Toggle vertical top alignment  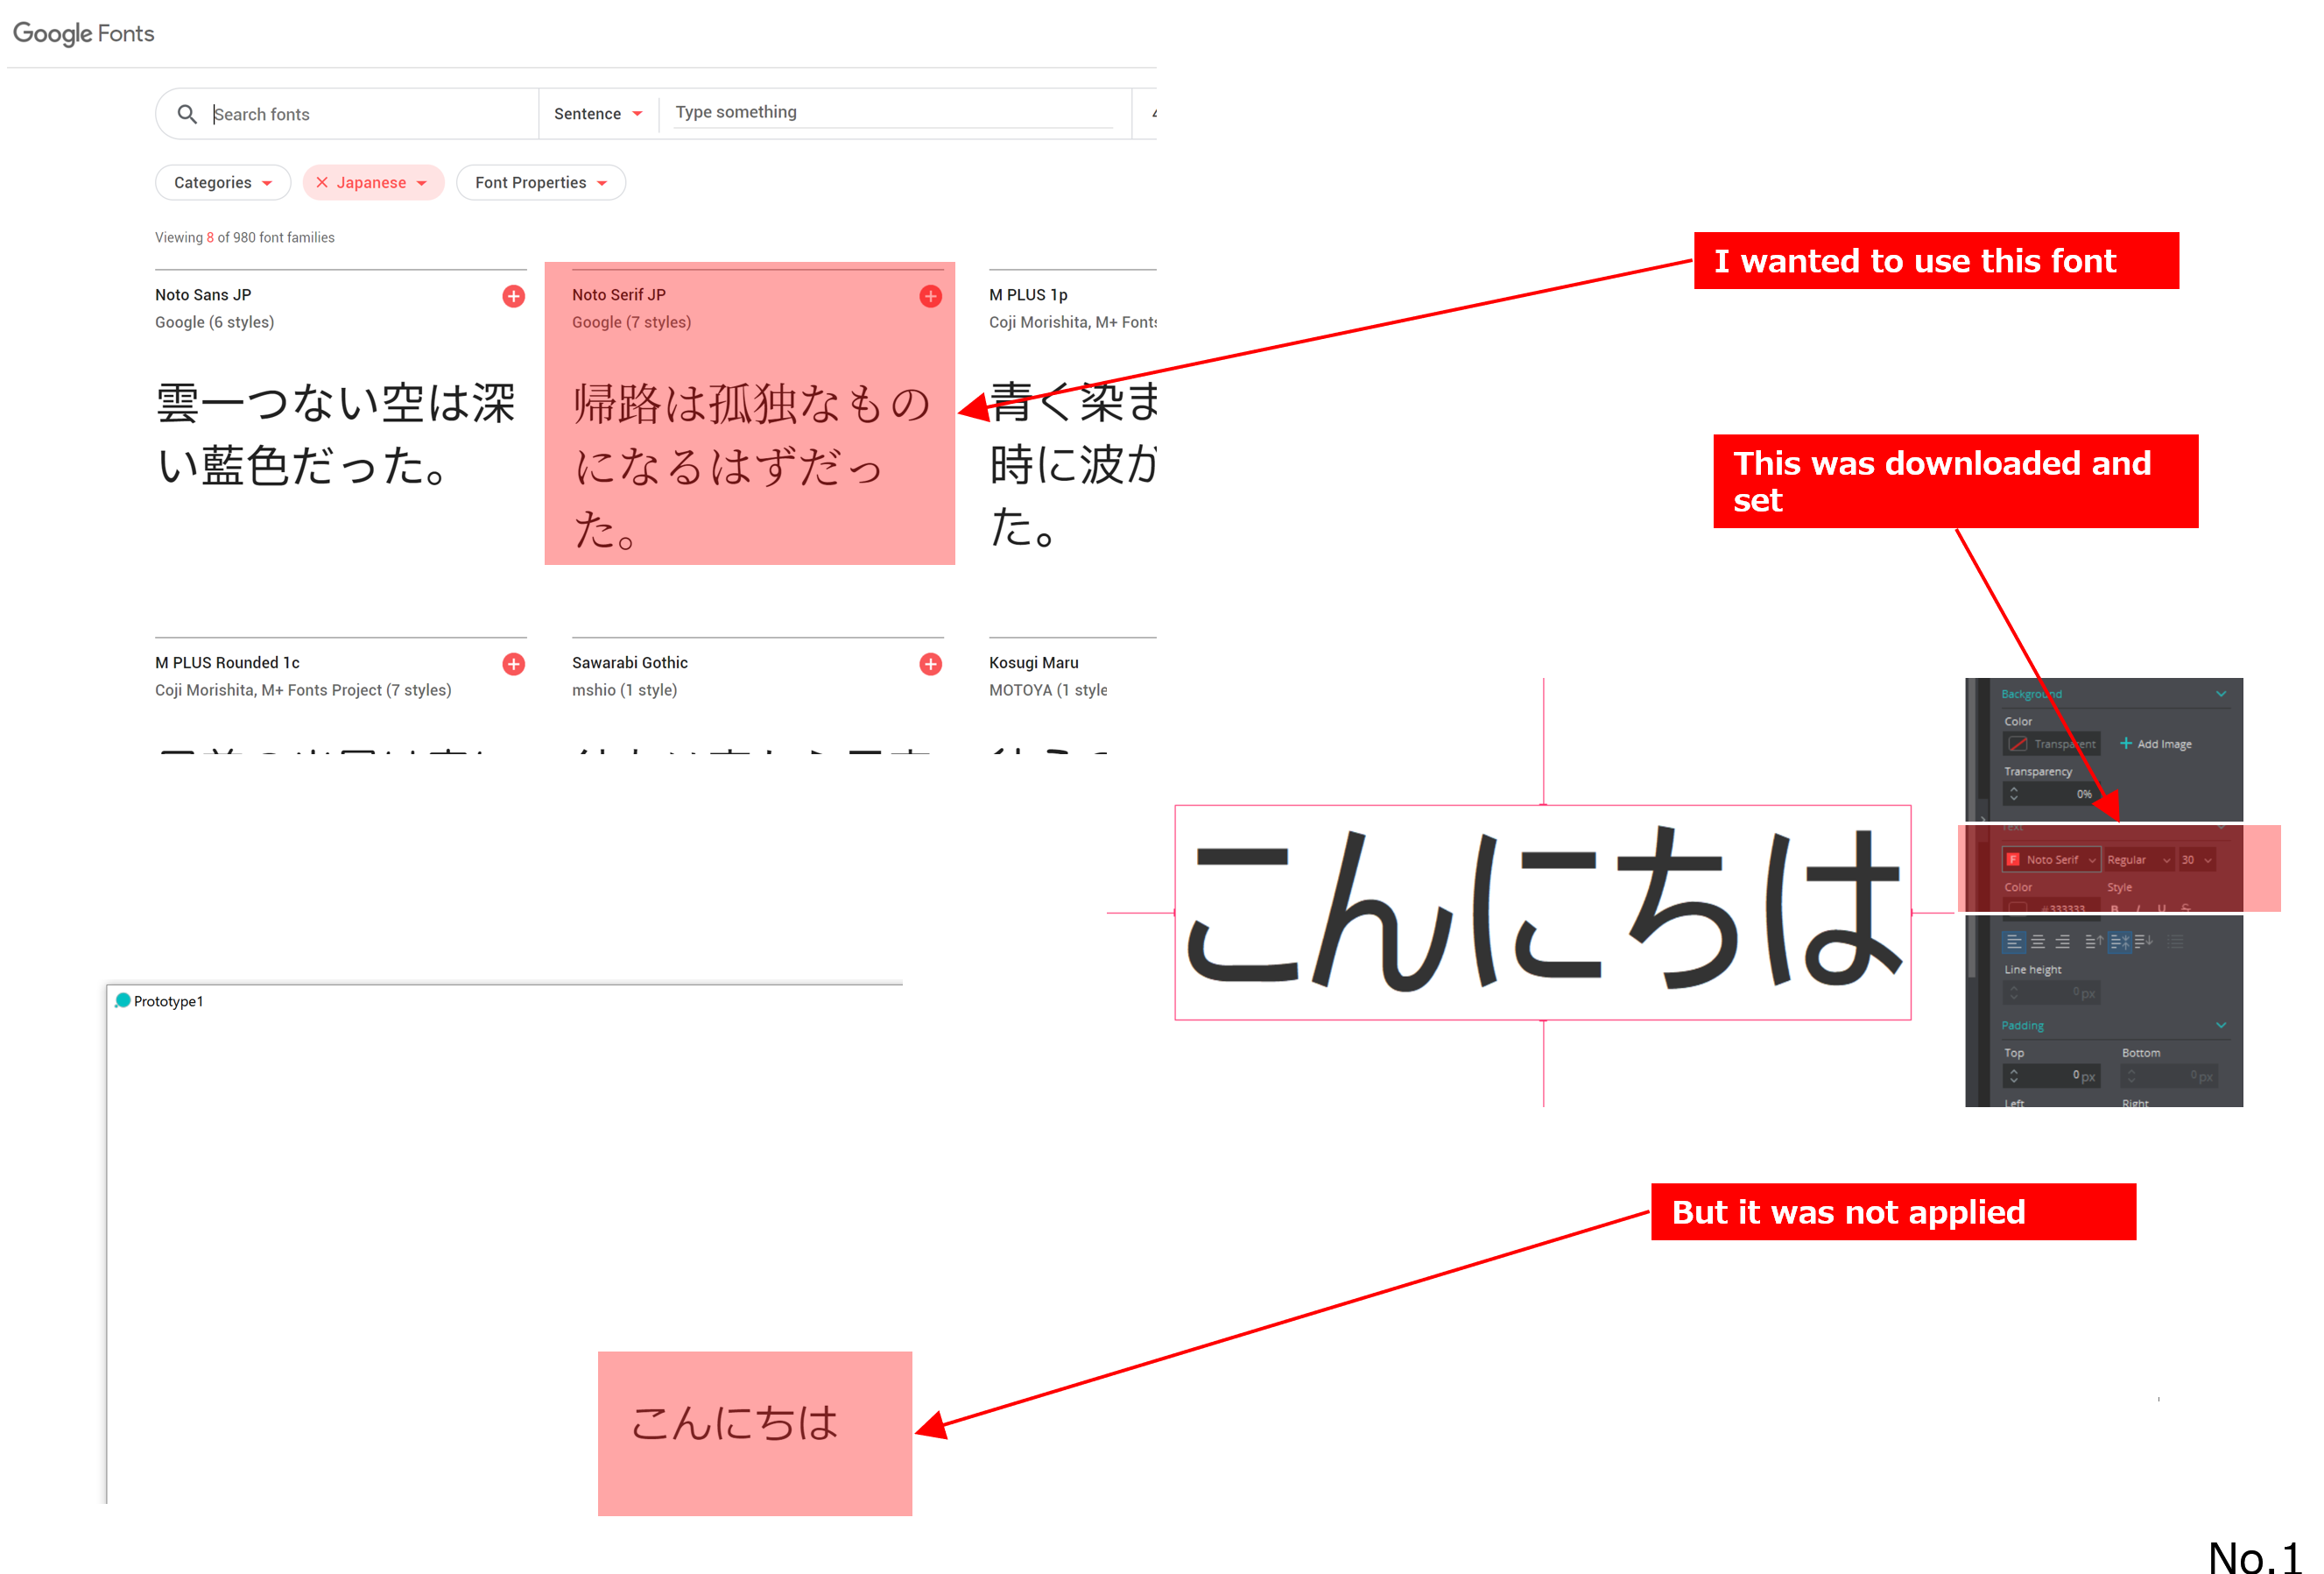[2094, 941]
